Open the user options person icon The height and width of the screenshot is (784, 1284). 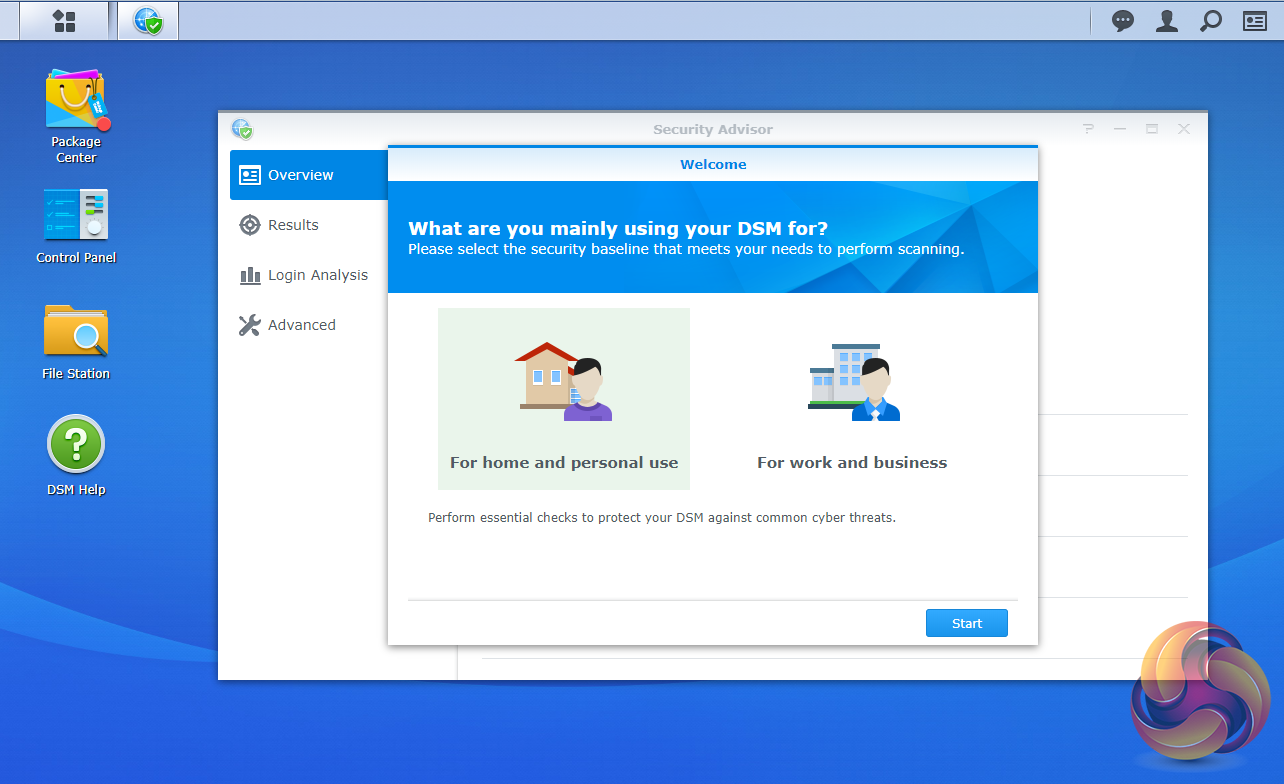point(1167,21)
